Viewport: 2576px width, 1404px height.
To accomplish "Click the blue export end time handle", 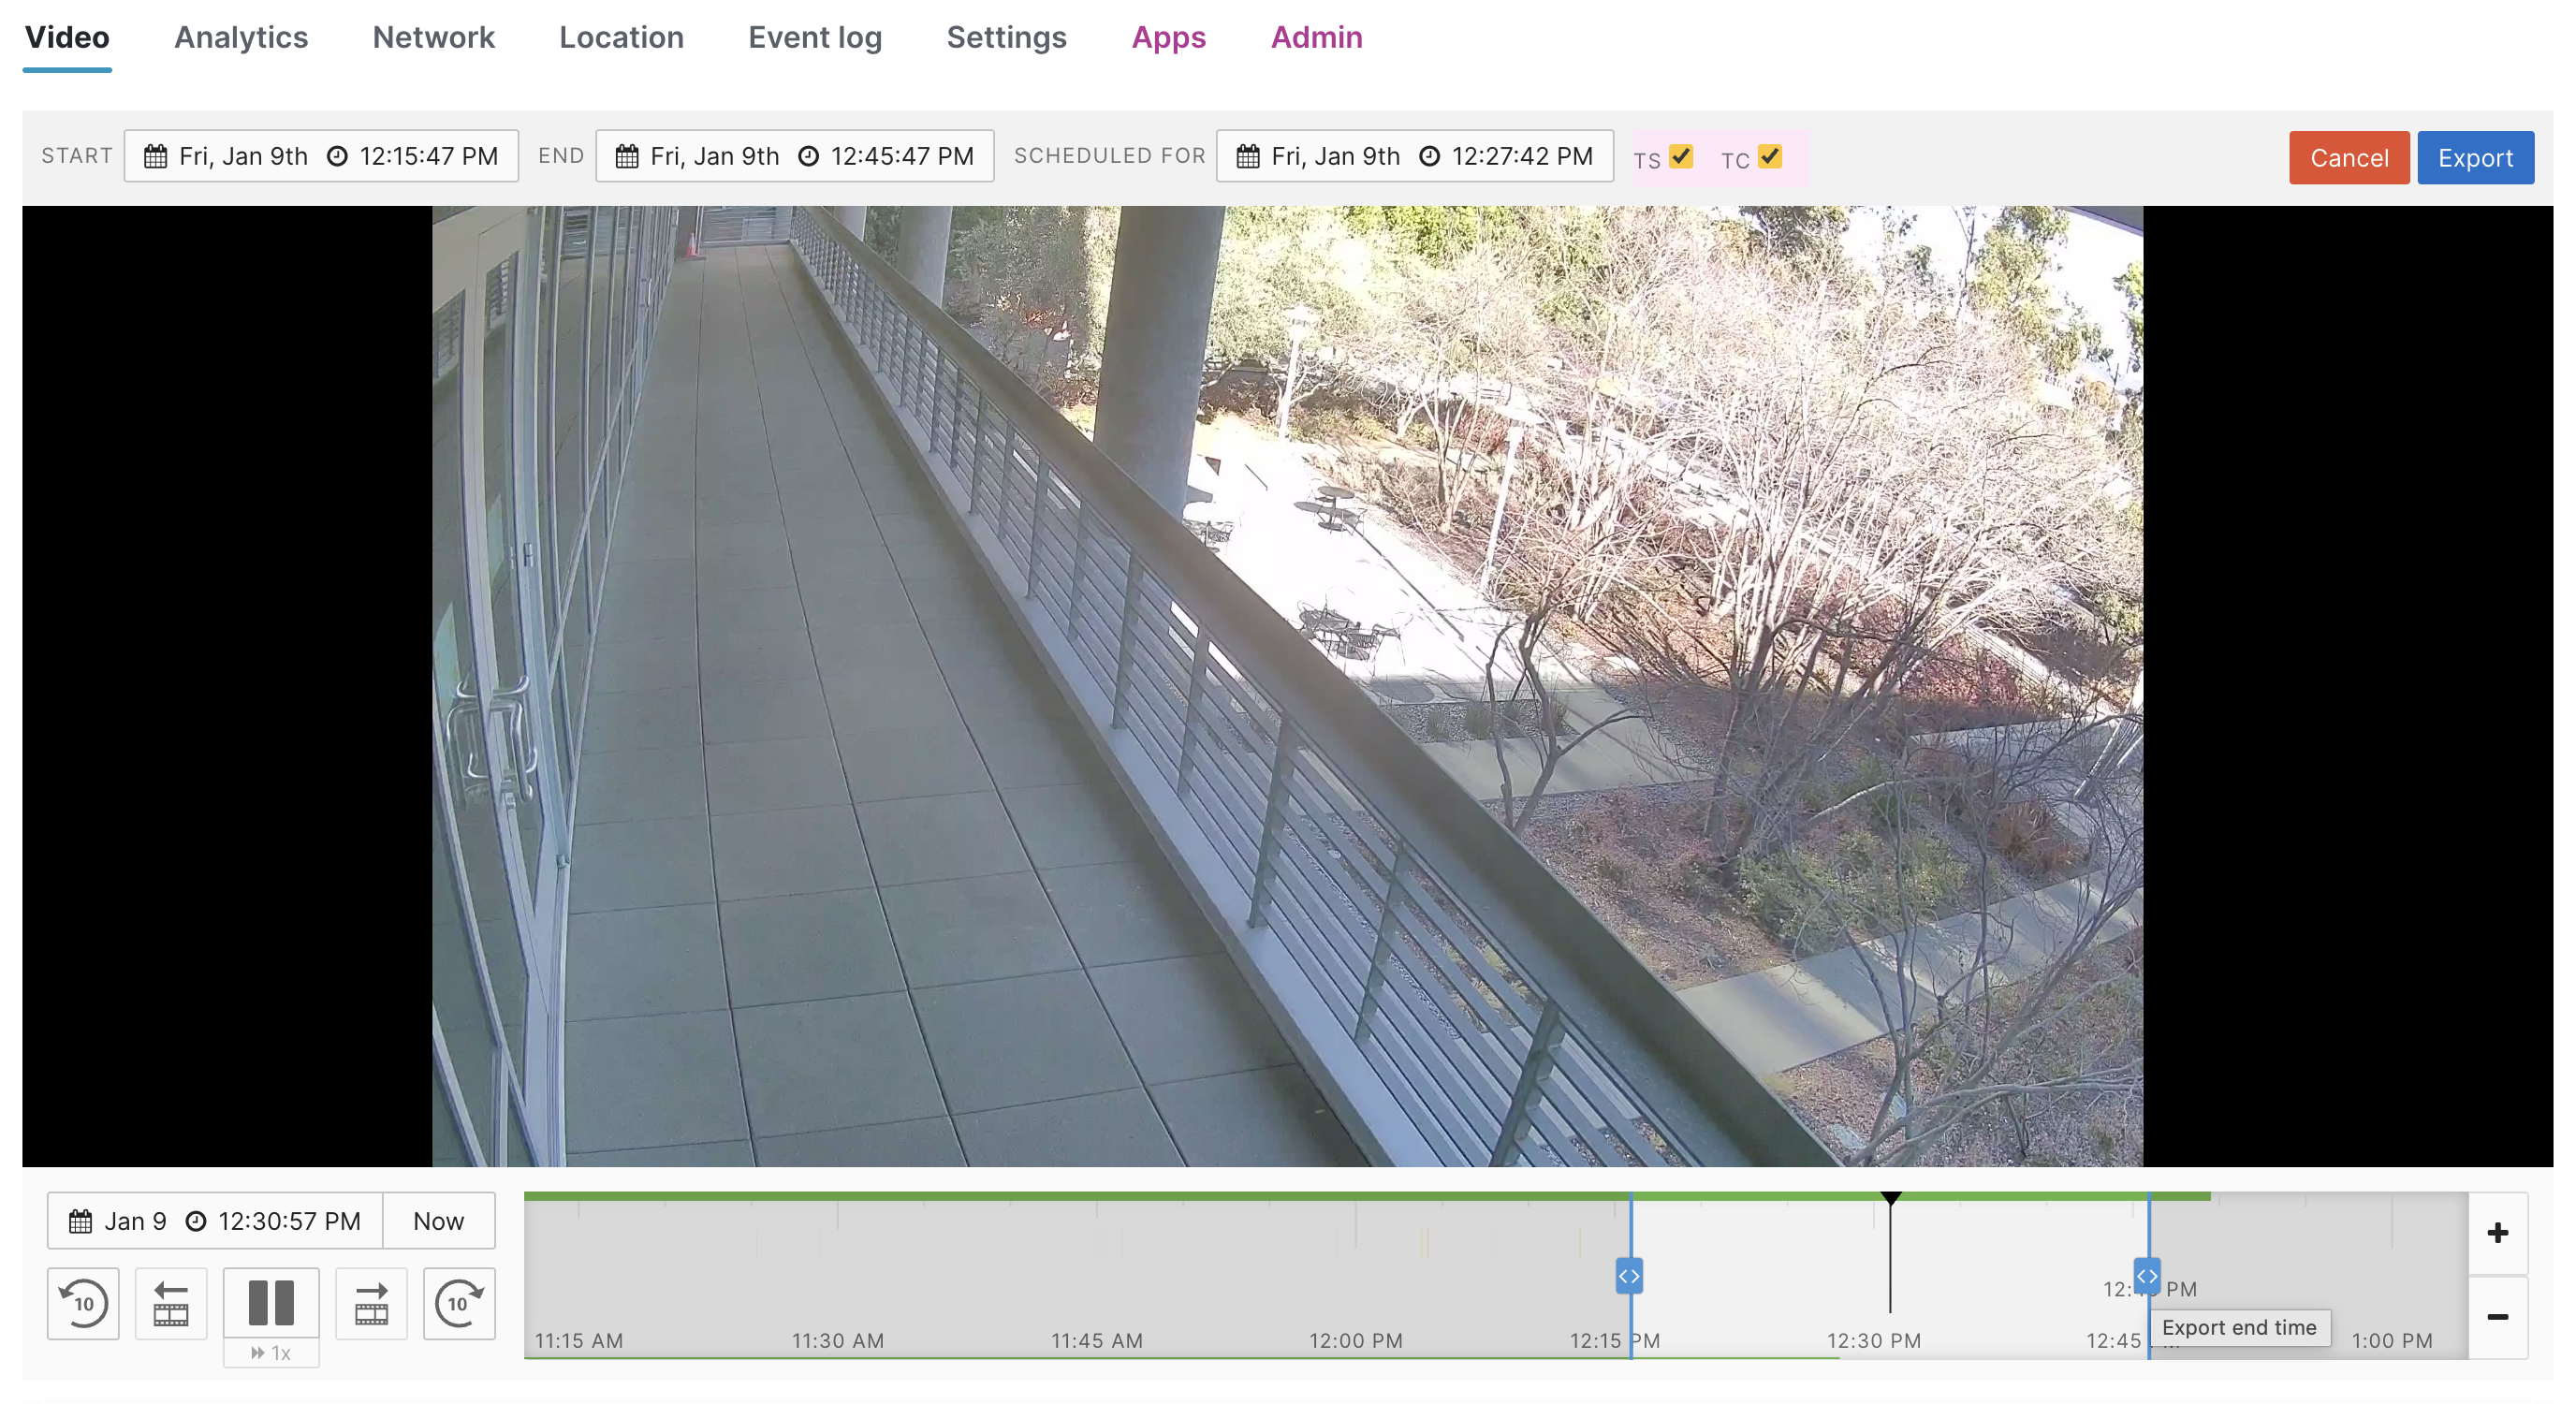I will [x=2147, y=1274].
